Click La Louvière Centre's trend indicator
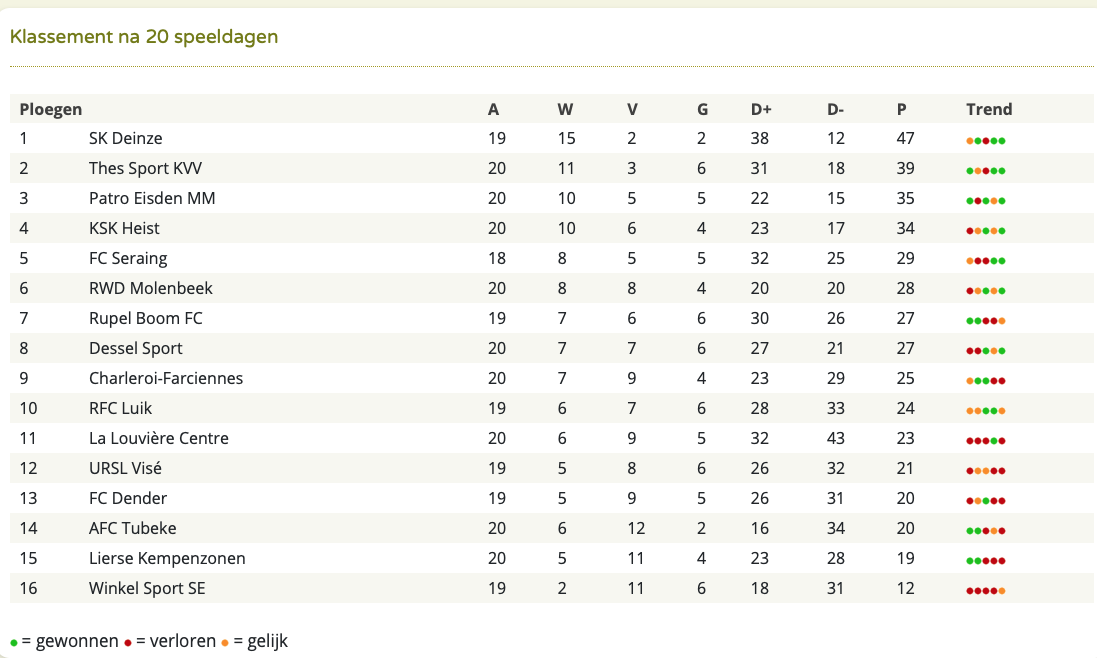The height and width of the screenshot is (658, 1097). (986, 441)
